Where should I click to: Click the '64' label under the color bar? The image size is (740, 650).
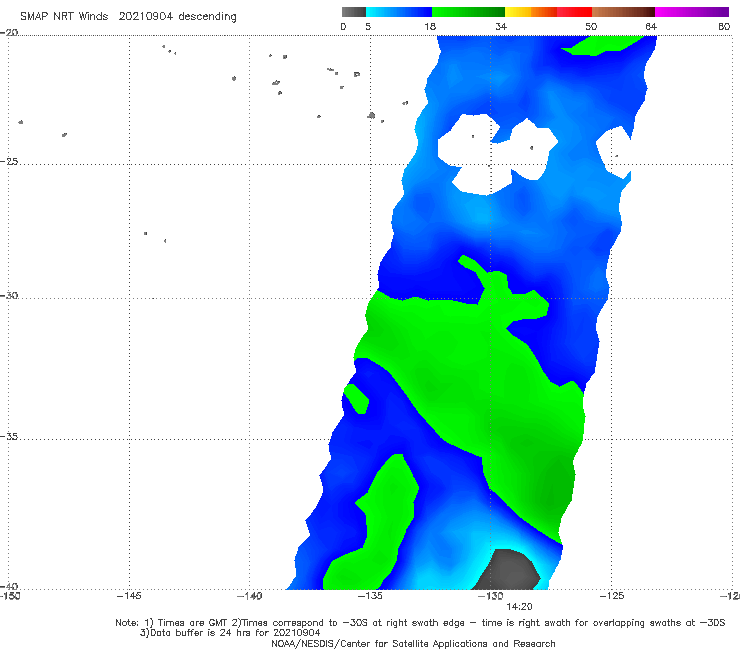pos(651,26)
